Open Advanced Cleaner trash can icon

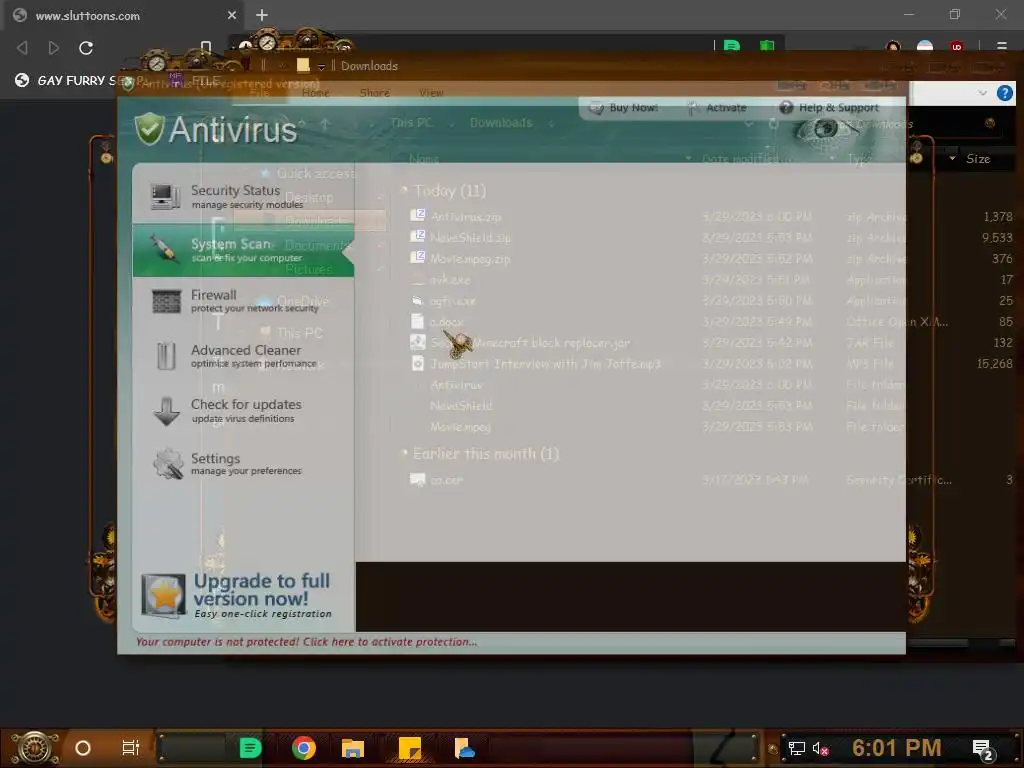[167, 356]
